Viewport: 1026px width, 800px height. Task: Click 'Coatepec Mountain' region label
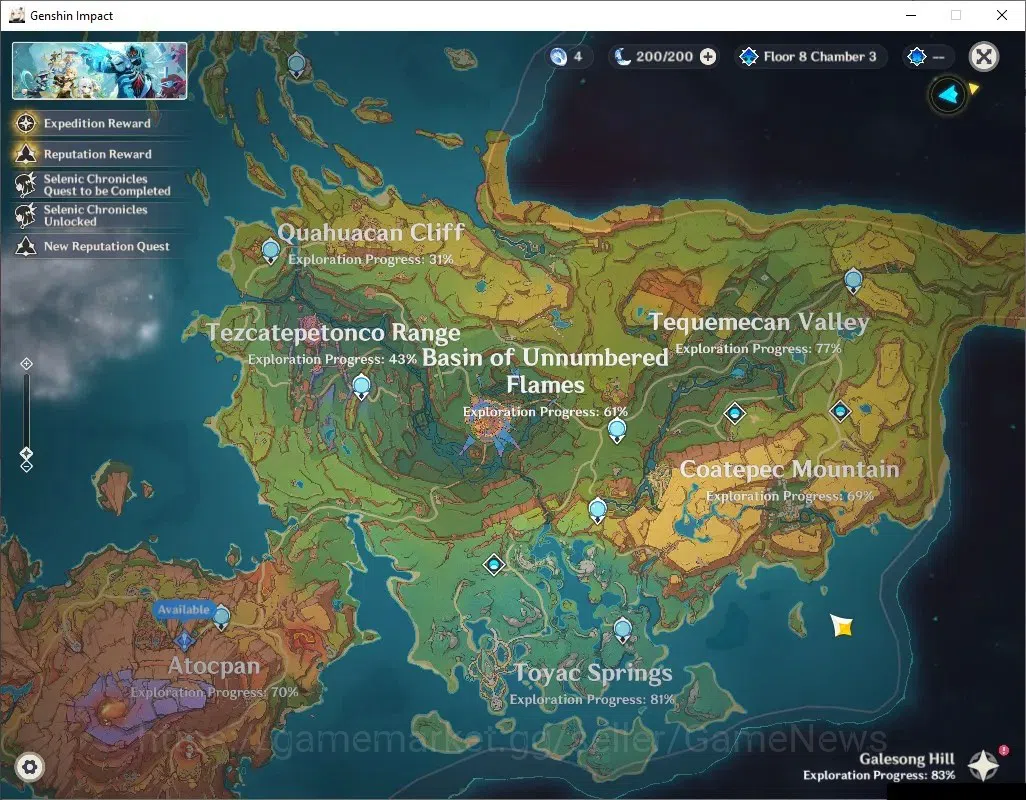pos(789,469)
